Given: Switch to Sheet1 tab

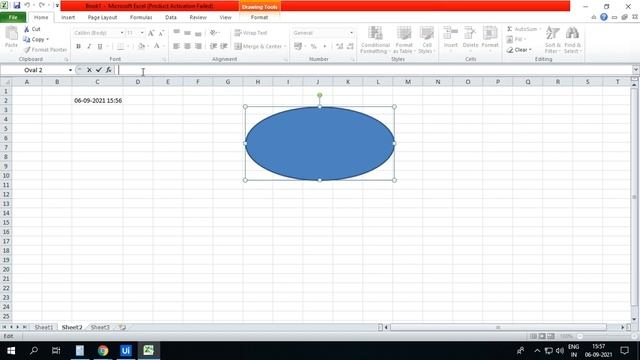Looking at the screenshot, I should coord(43,327).
